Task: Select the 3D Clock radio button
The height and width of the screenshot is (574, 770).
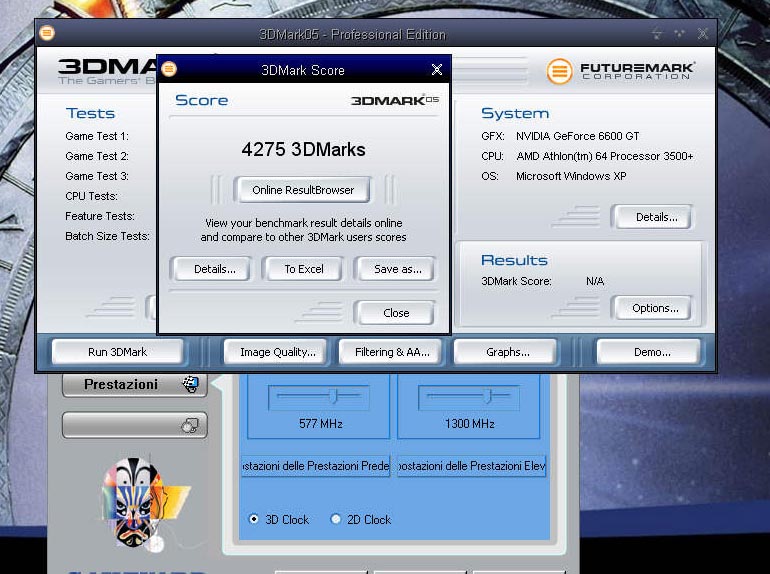Action: 254,519
